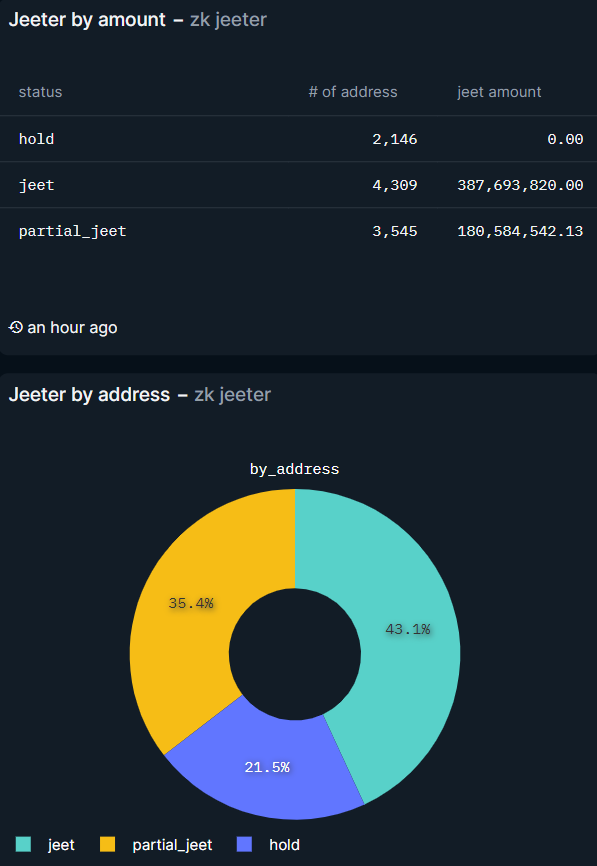Click 'an hour ago' last-run timestamp
597x866 pixels.
pyautogui.click(x=72, y=328)
